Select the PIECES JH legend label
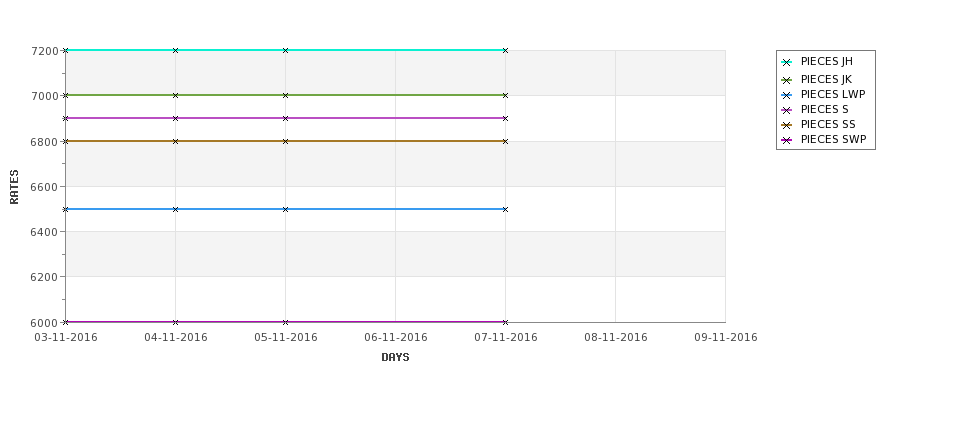975x429 pixels. pos(826,62)
